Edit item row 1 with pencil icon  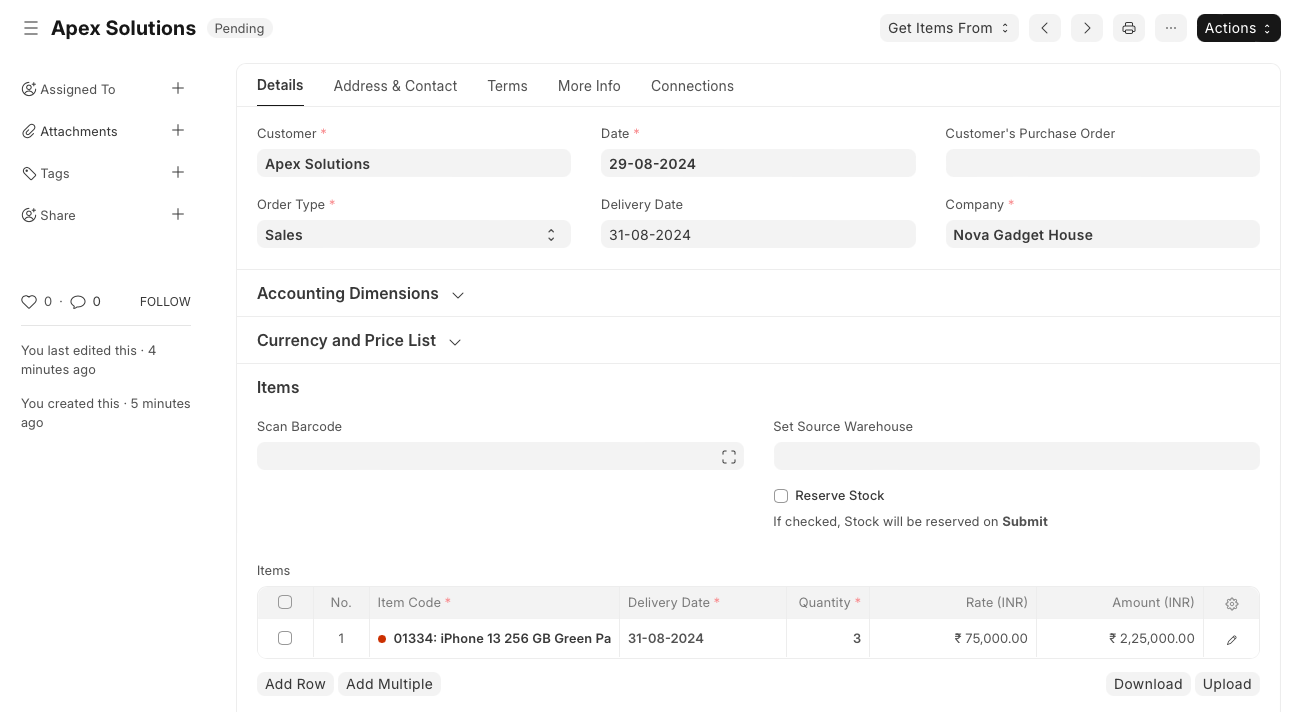1231,639
